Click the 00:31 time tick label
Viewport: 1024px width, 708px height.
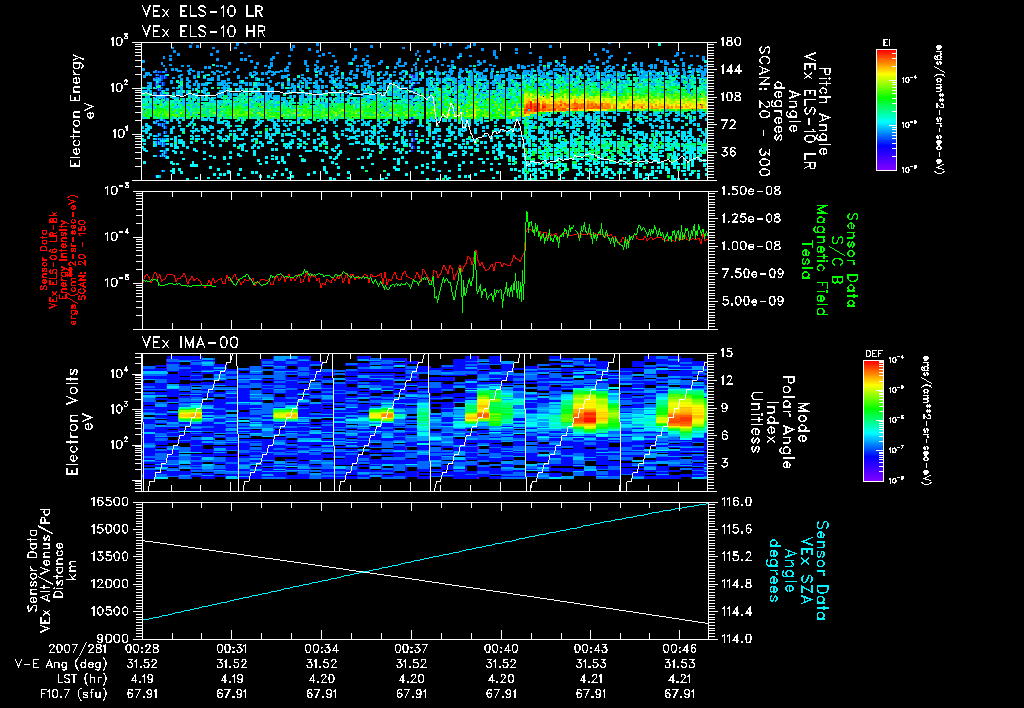tap(231, 649)
